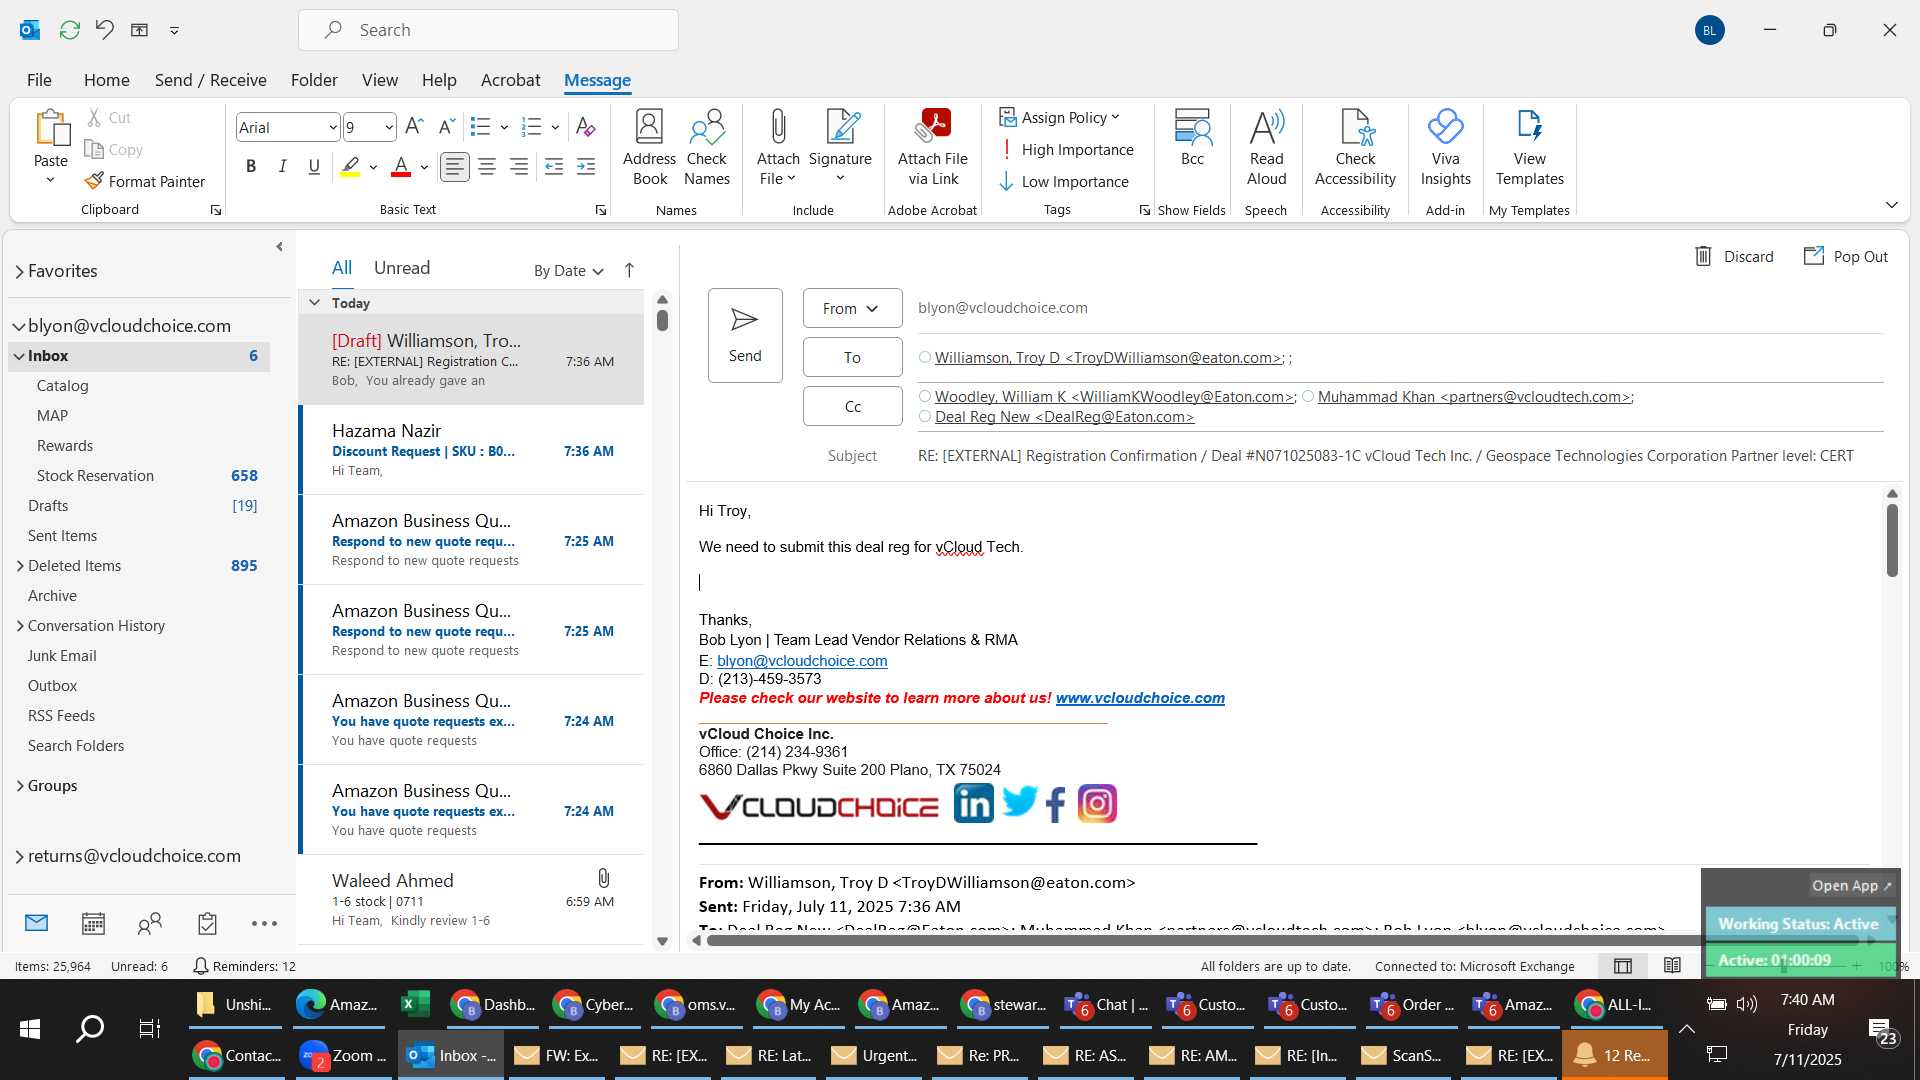Select Troy Williamson recipient presence circle

925,357
